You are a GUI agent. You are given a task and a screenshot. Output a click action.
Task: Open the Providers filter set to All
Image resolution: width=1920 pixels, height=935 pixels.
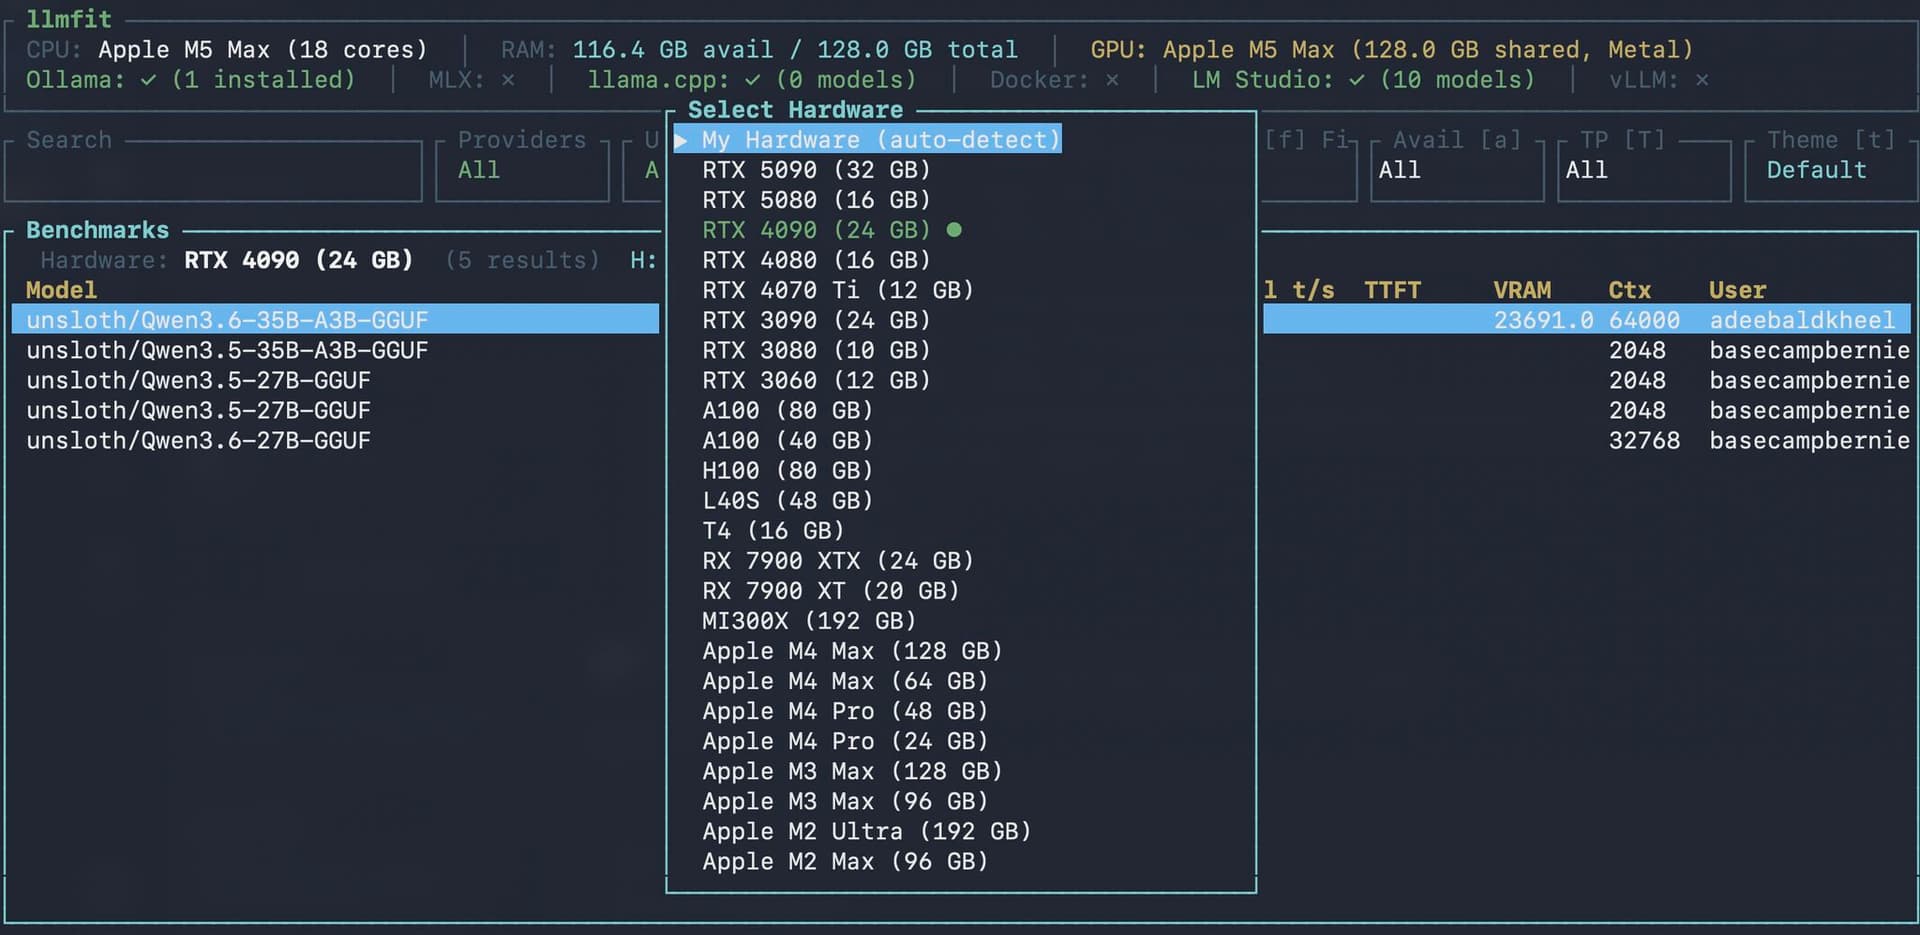[522, 170]
